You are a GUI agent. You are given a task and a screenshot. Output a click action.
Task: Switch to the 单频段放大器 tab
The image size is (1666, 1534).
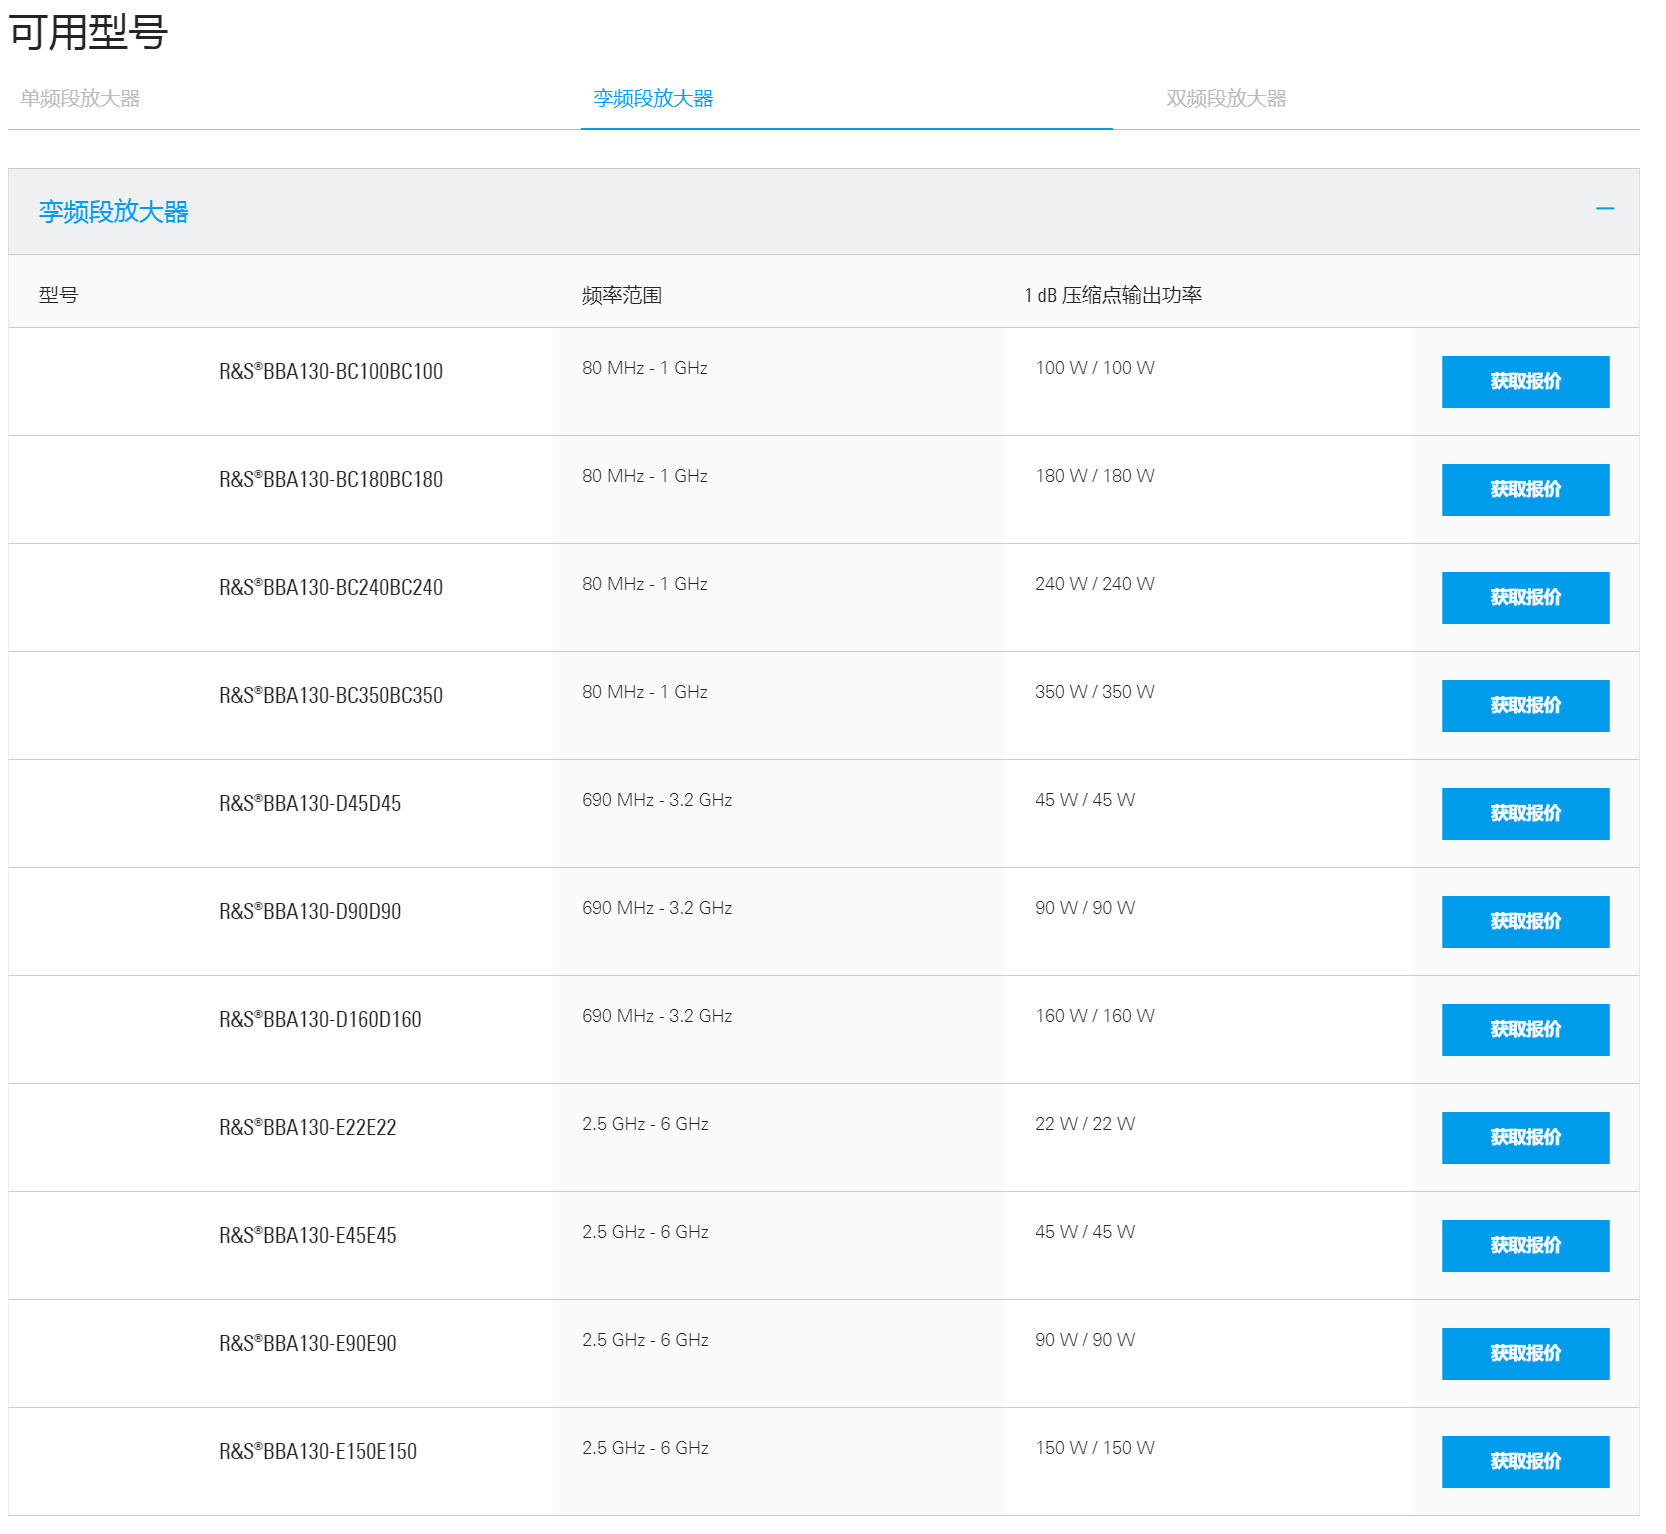point(80,98)
